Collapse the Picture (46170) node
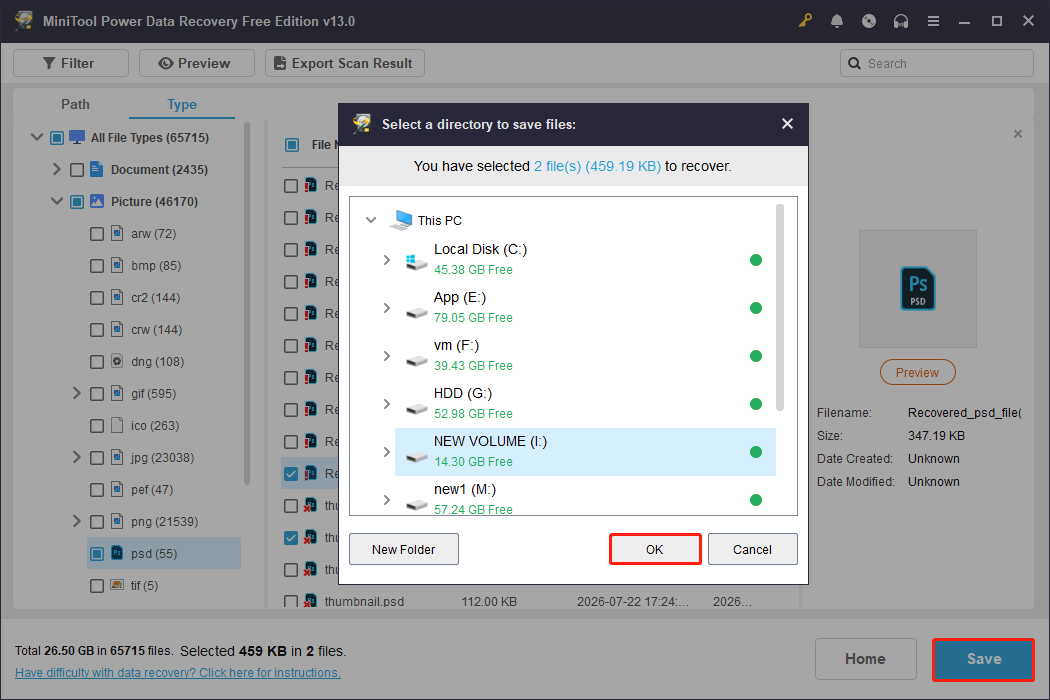1050x700 pixels. (x=57, y=201)
